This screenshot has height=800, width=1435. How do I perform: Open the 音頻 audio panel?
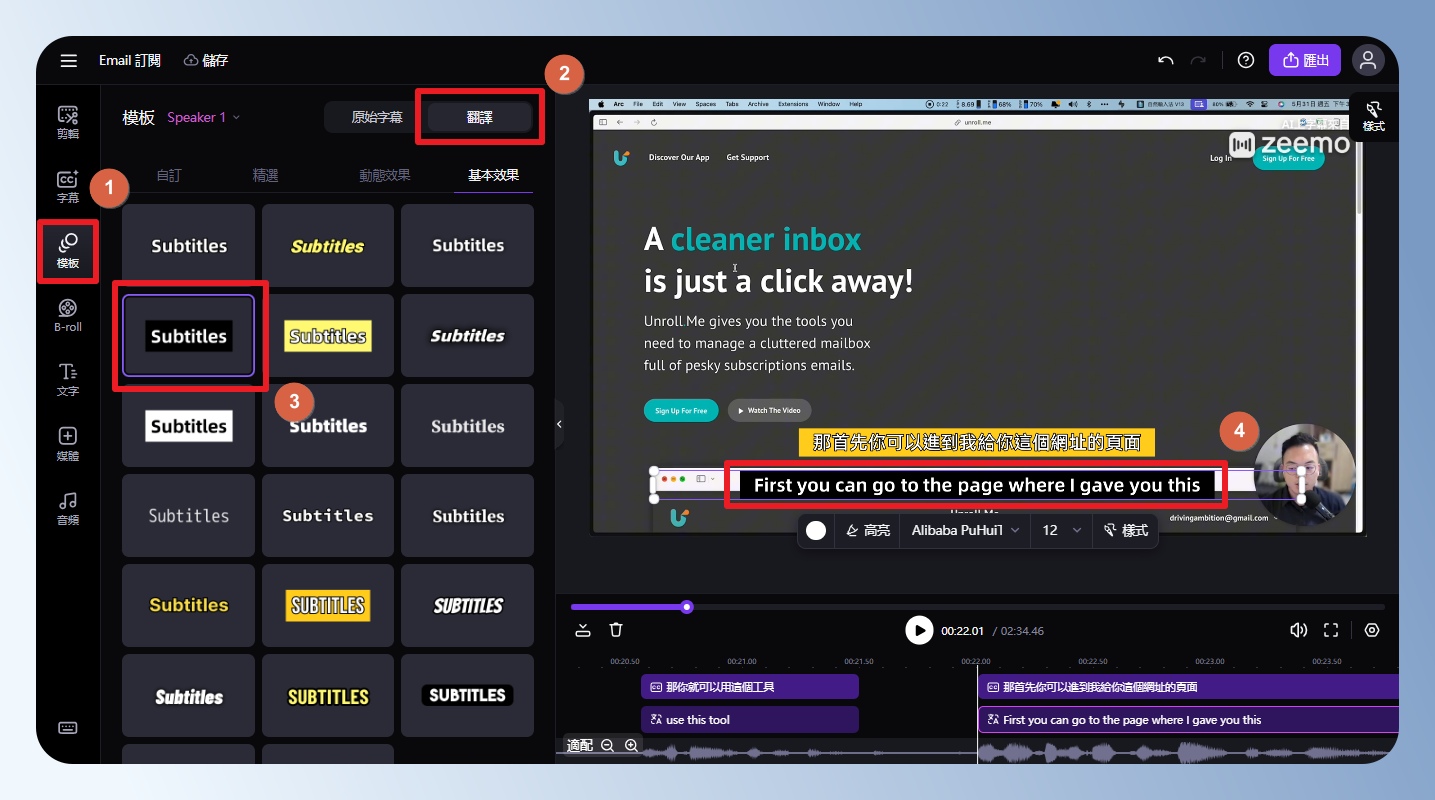coord(67,508)
